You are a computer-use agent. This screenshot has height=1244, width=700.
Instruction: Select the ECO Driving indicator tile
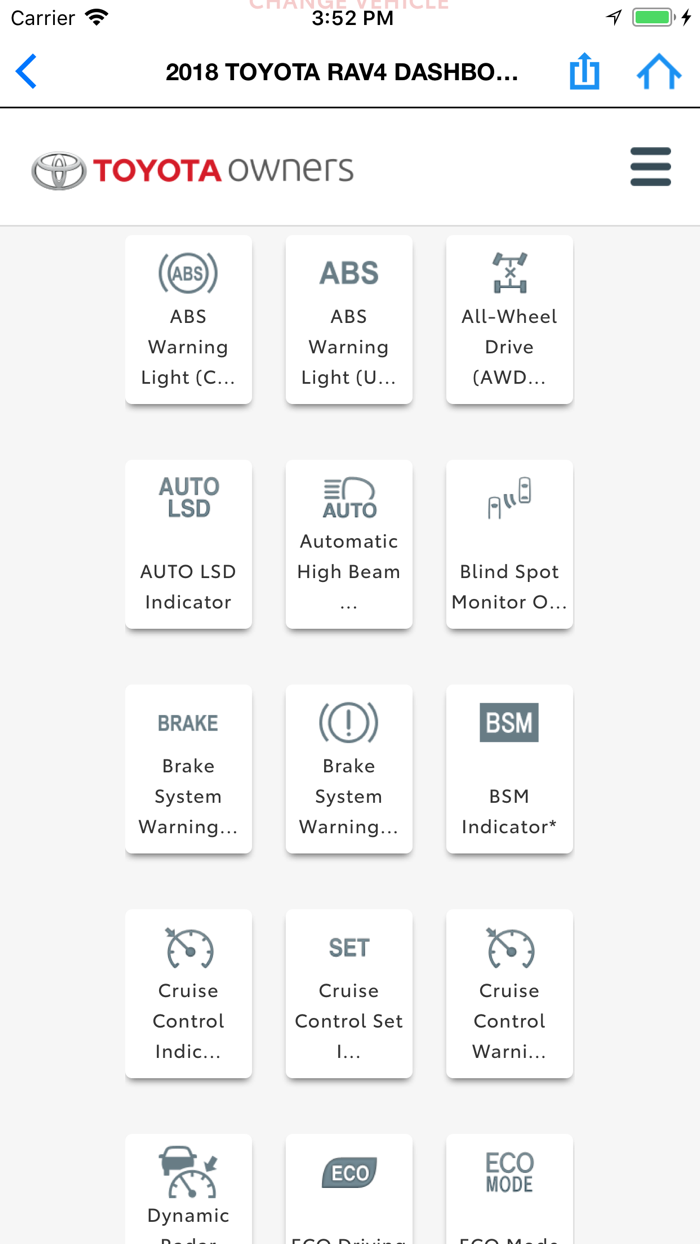point(348,1190)
